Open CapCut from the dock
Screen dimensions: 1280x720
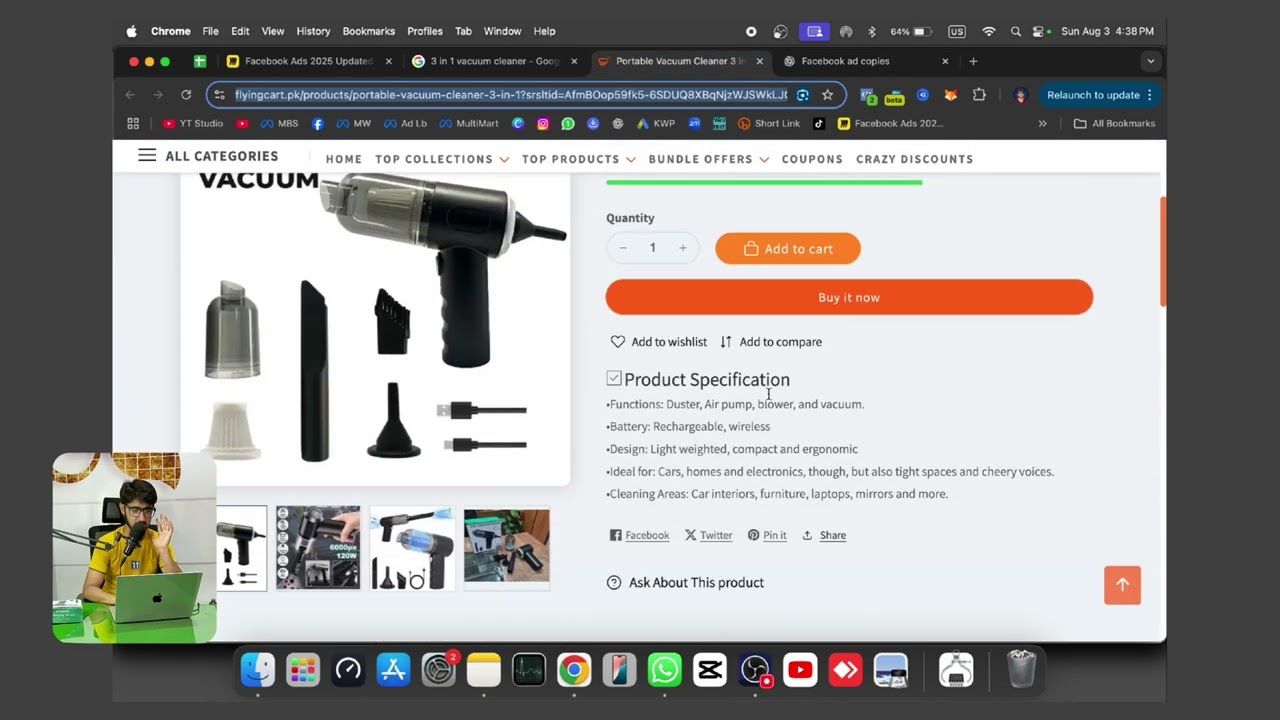(x=710, y=670)
